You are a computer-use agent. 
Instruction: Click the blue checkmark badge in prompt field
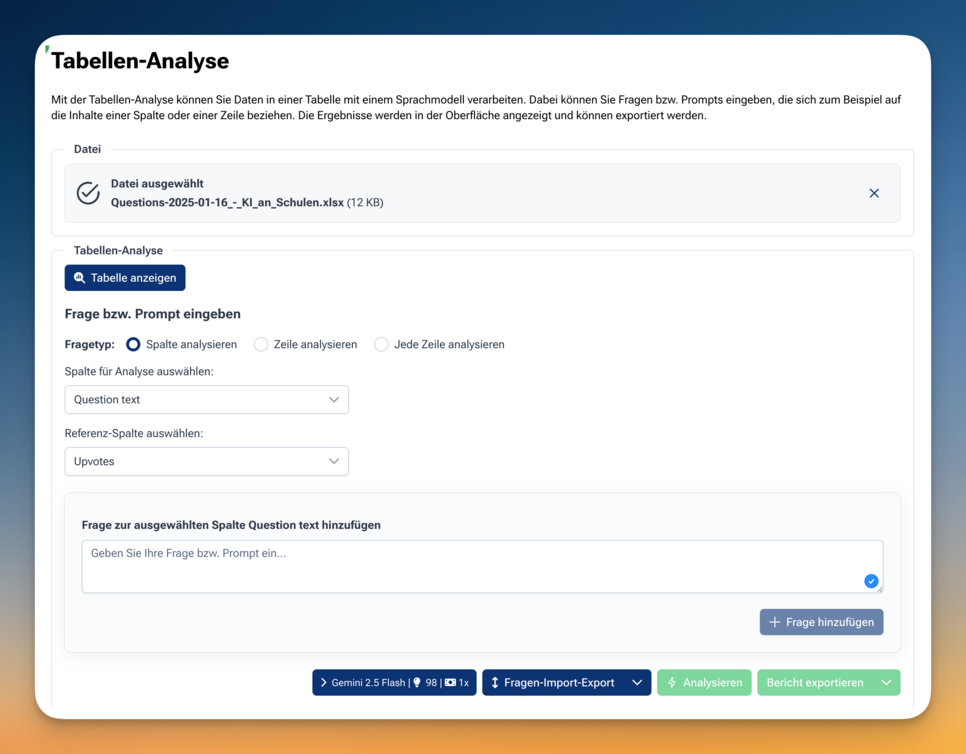pyautogui.click(x=871, y=581)
